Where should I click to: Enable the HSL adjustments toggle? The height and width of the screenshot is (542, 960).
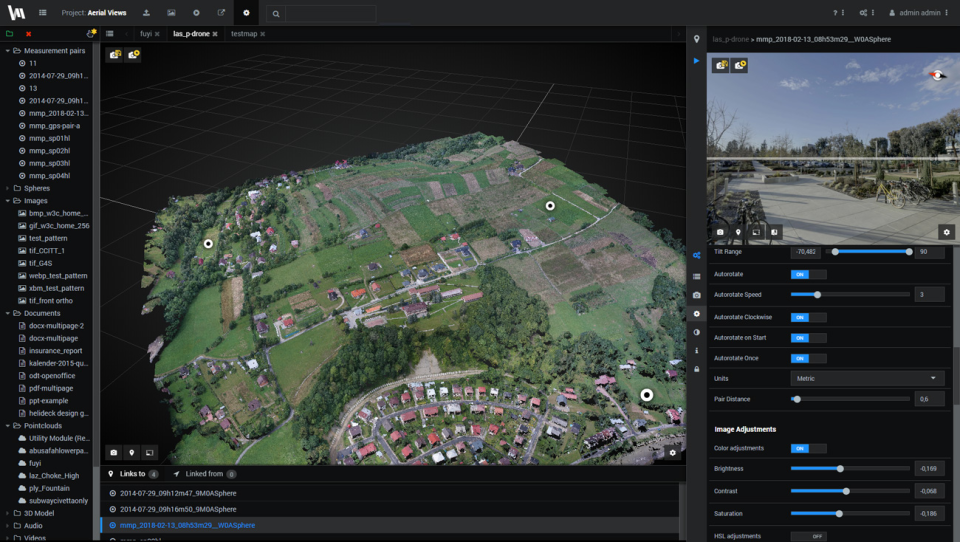pos(808,536)
